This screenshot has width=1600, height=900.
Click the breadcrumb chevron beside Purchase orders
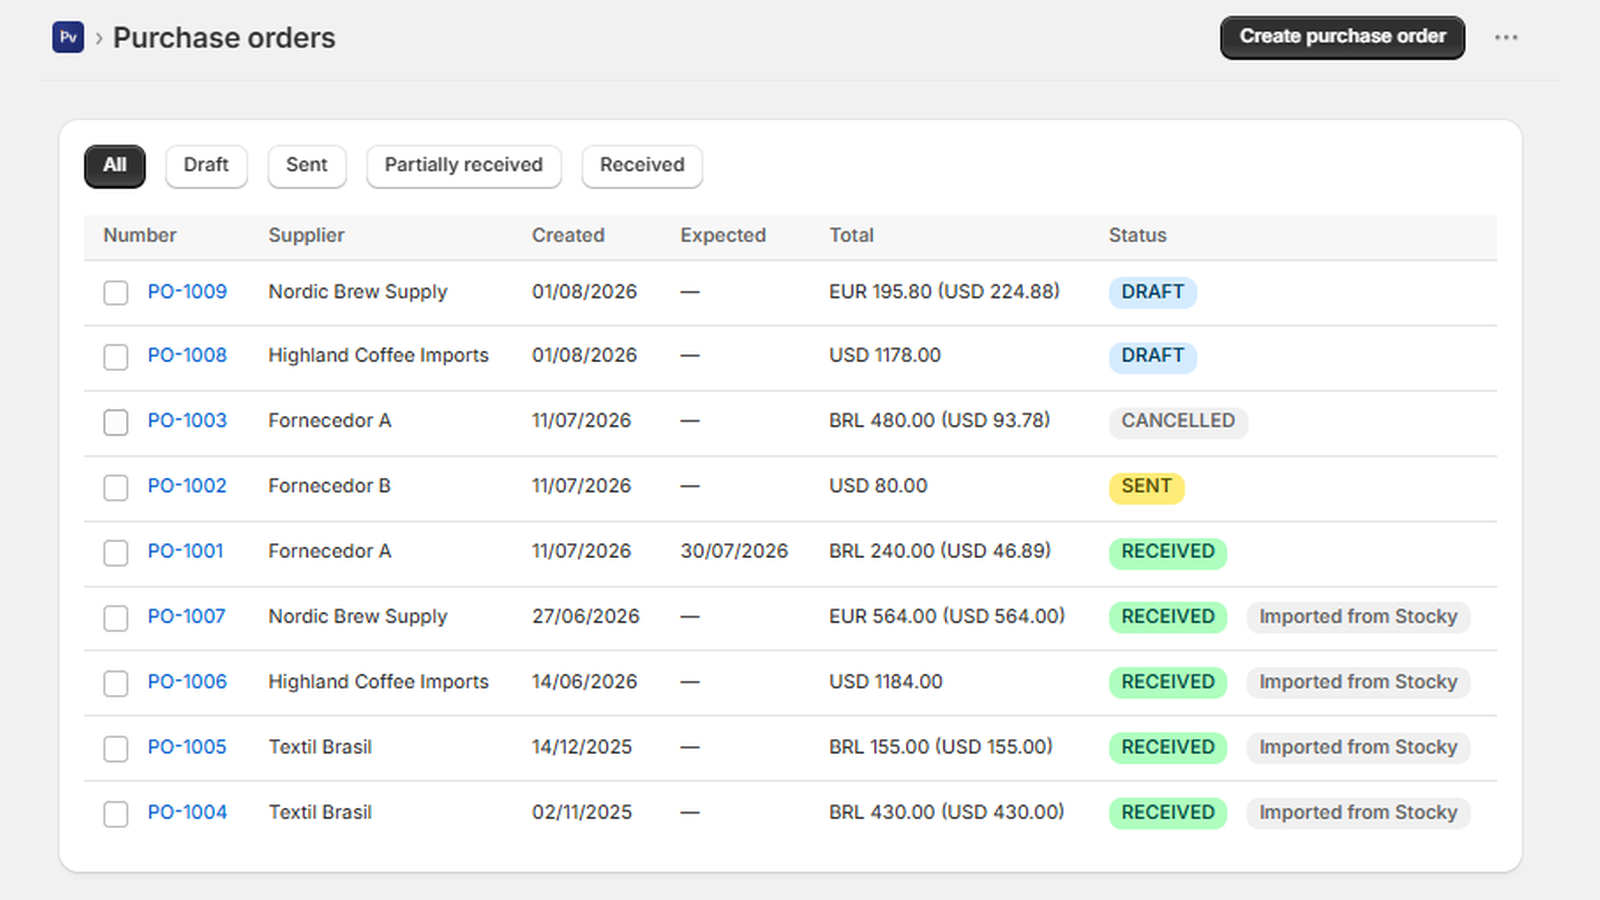click(99, 38)
